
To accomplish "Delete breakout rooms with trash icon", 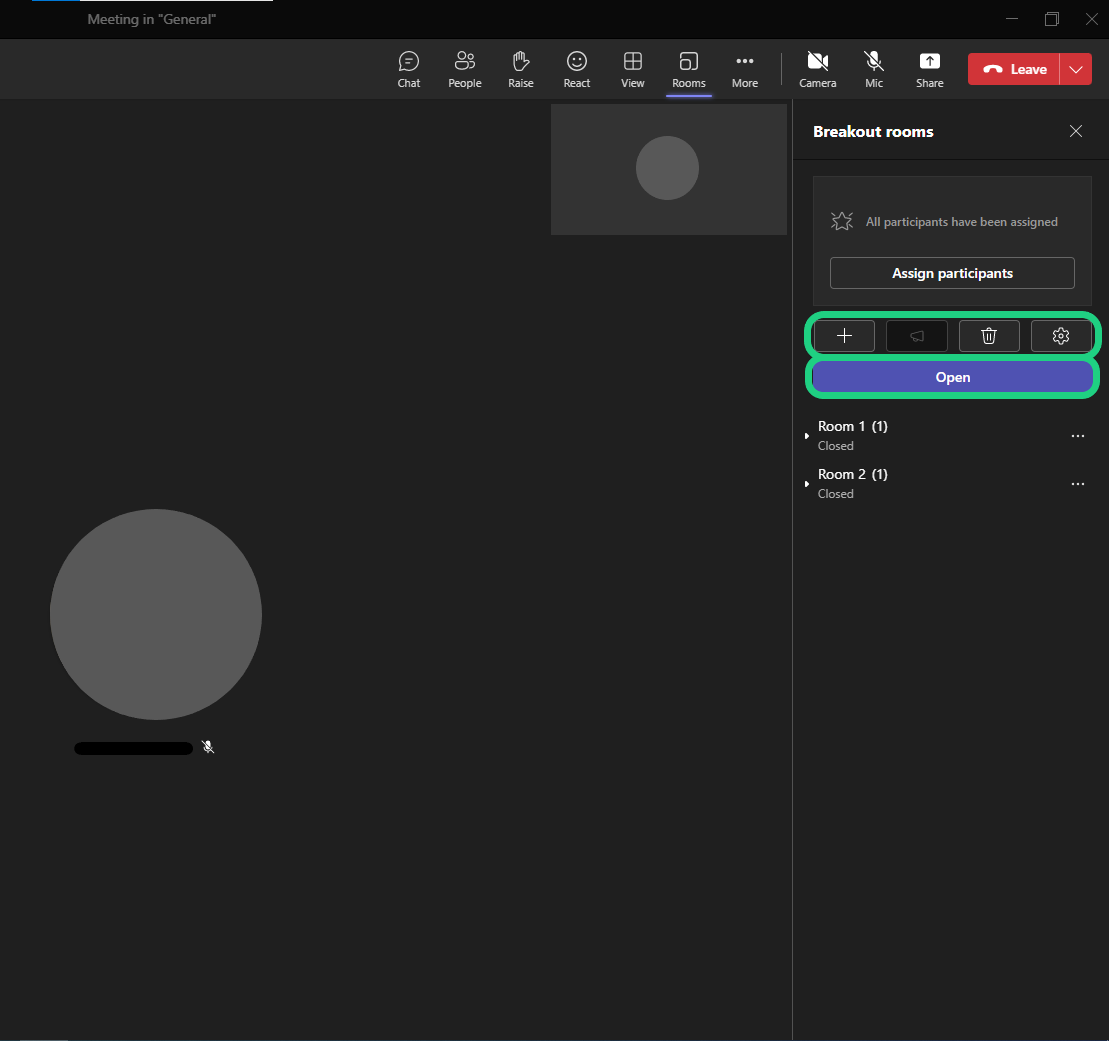I will point(989,336).
